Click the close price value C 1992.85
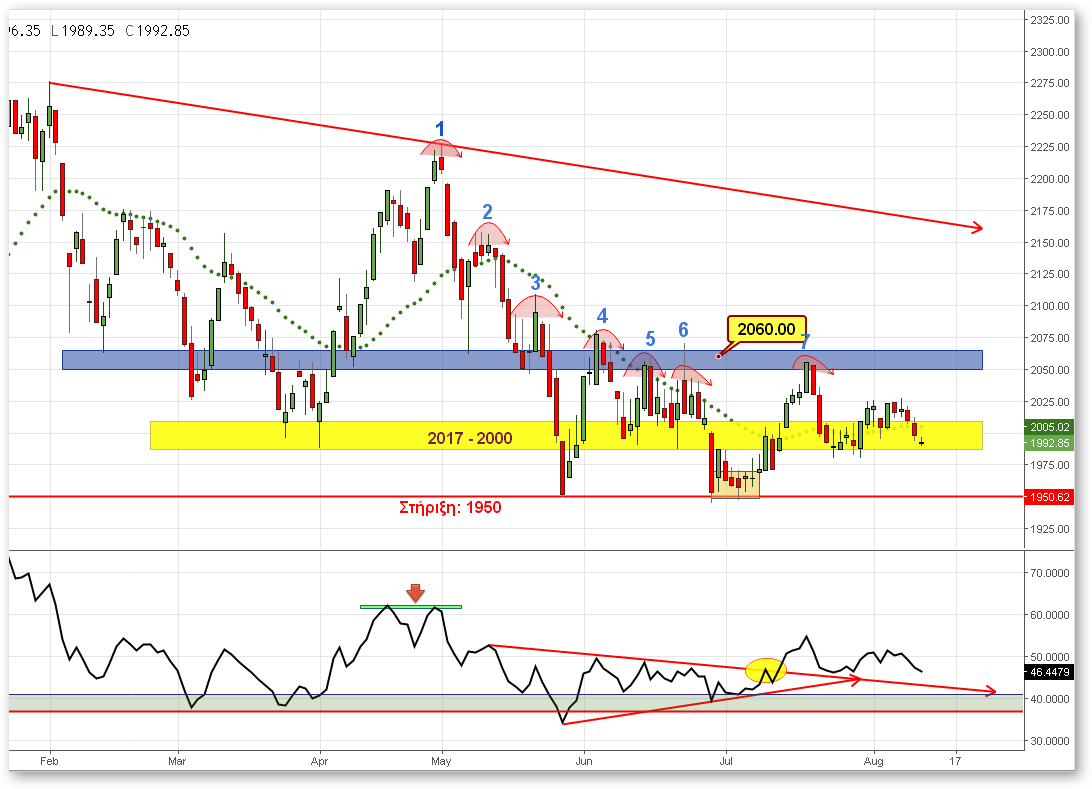 point(157,31)
